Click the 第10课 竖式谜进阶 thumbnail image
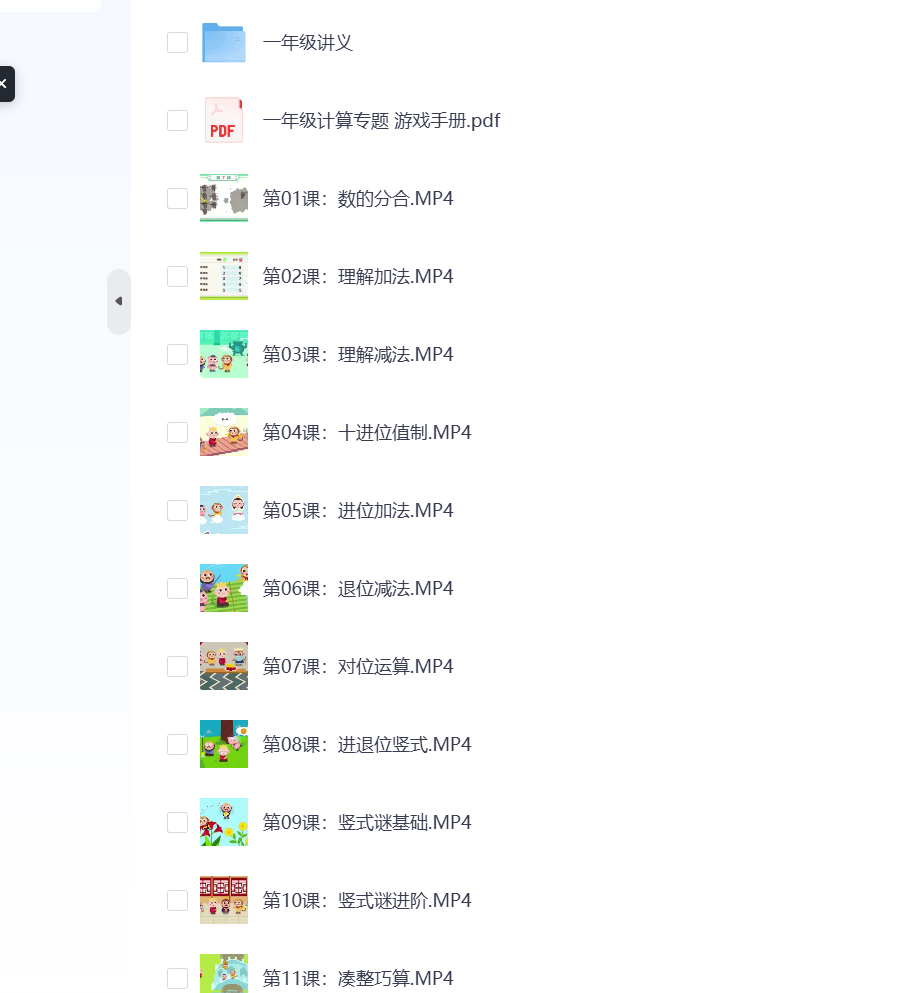The height and width of the screenshot is (993, 911). [x=223, y=901]
